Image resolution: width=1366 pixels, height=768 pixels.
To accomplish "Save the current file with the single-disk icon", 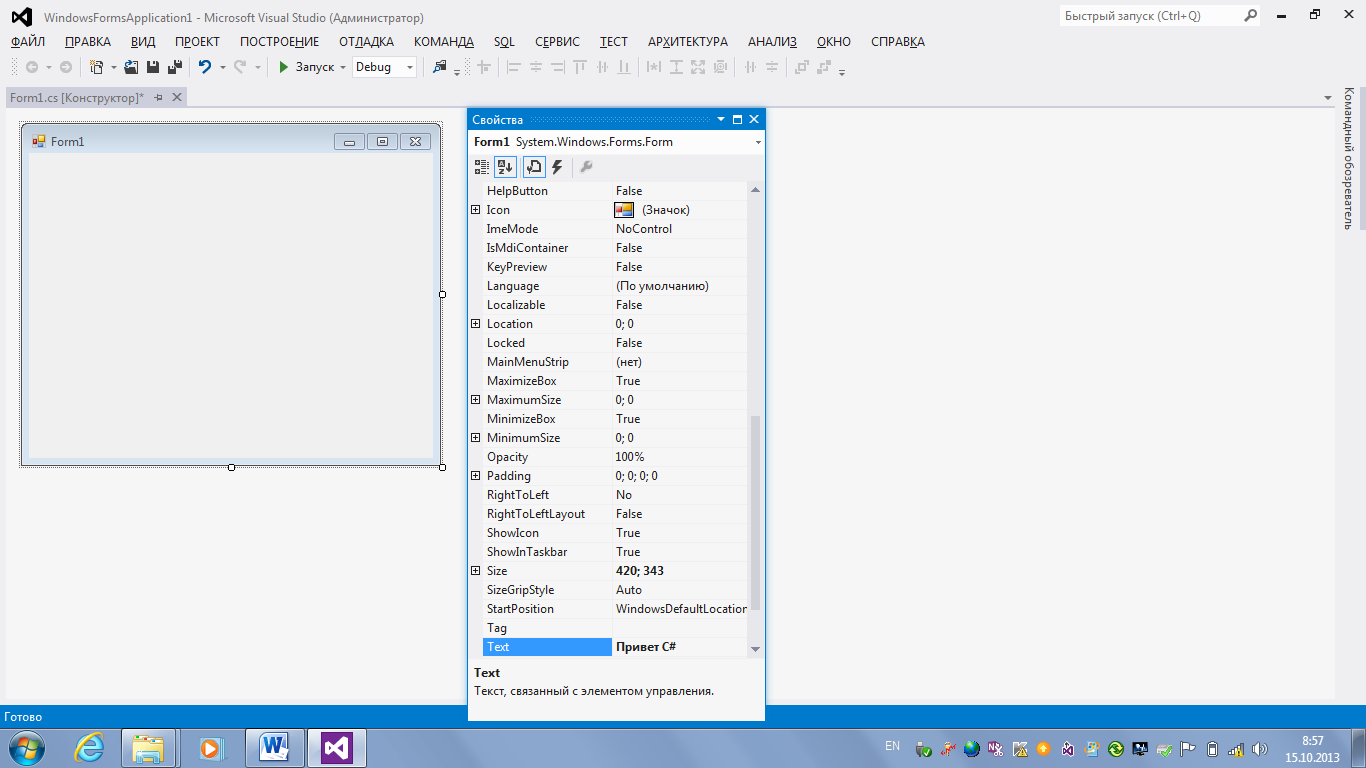I will (x=153, y=67).
